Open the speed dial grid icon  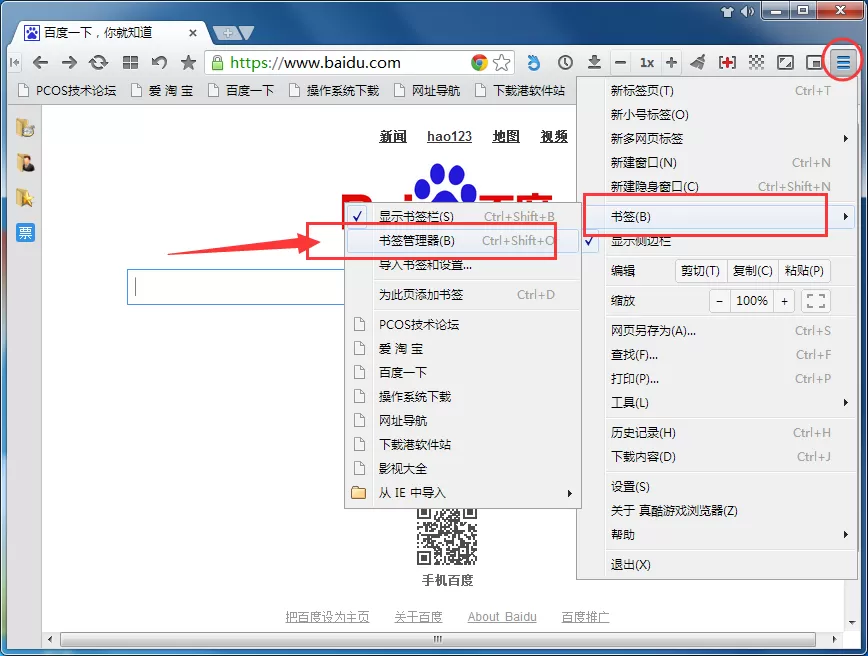[x=130, y=63]
